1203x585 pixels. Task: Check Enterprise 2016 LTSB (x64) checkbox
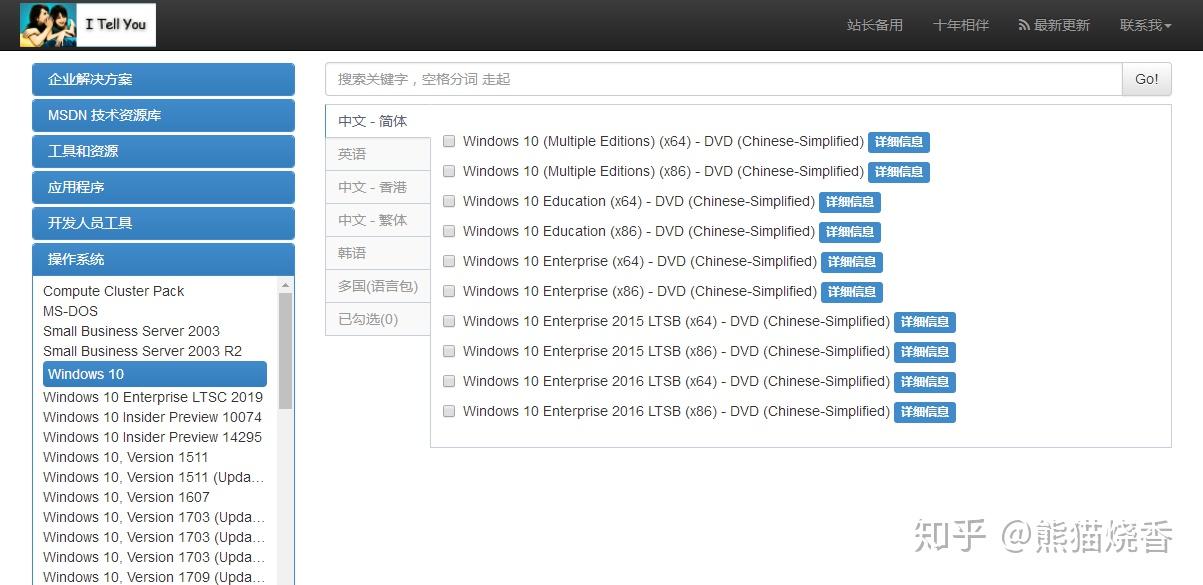click(x=449, y=381)
